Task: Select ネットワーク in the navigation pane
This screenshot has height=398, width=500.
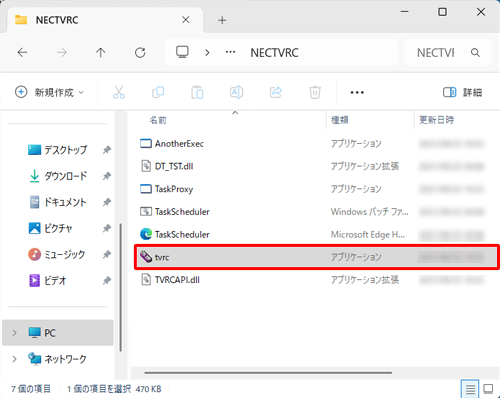Action: 58,359
